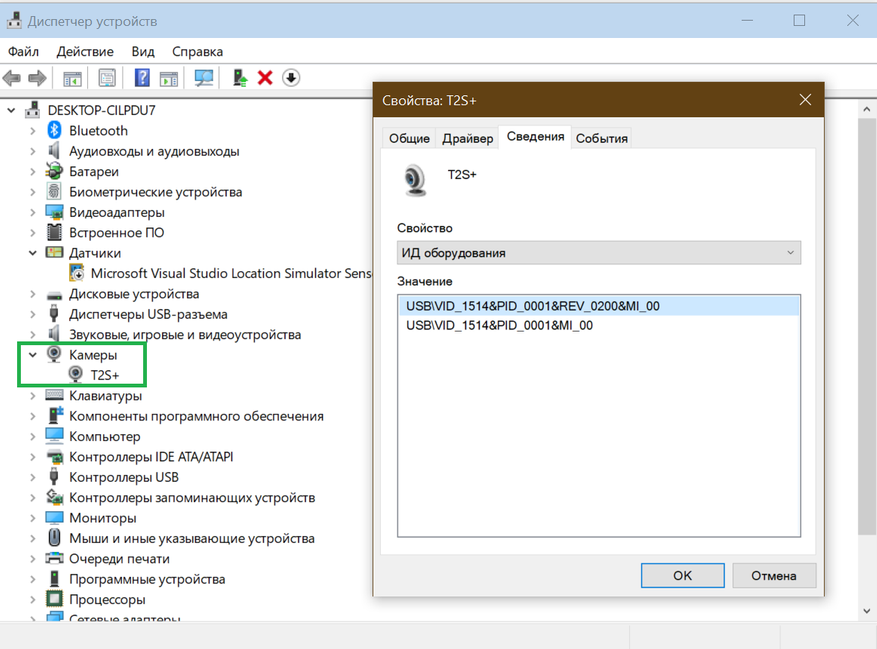
Task: Click the Дисковые устройства drive icon
Action: coord(54,294)
